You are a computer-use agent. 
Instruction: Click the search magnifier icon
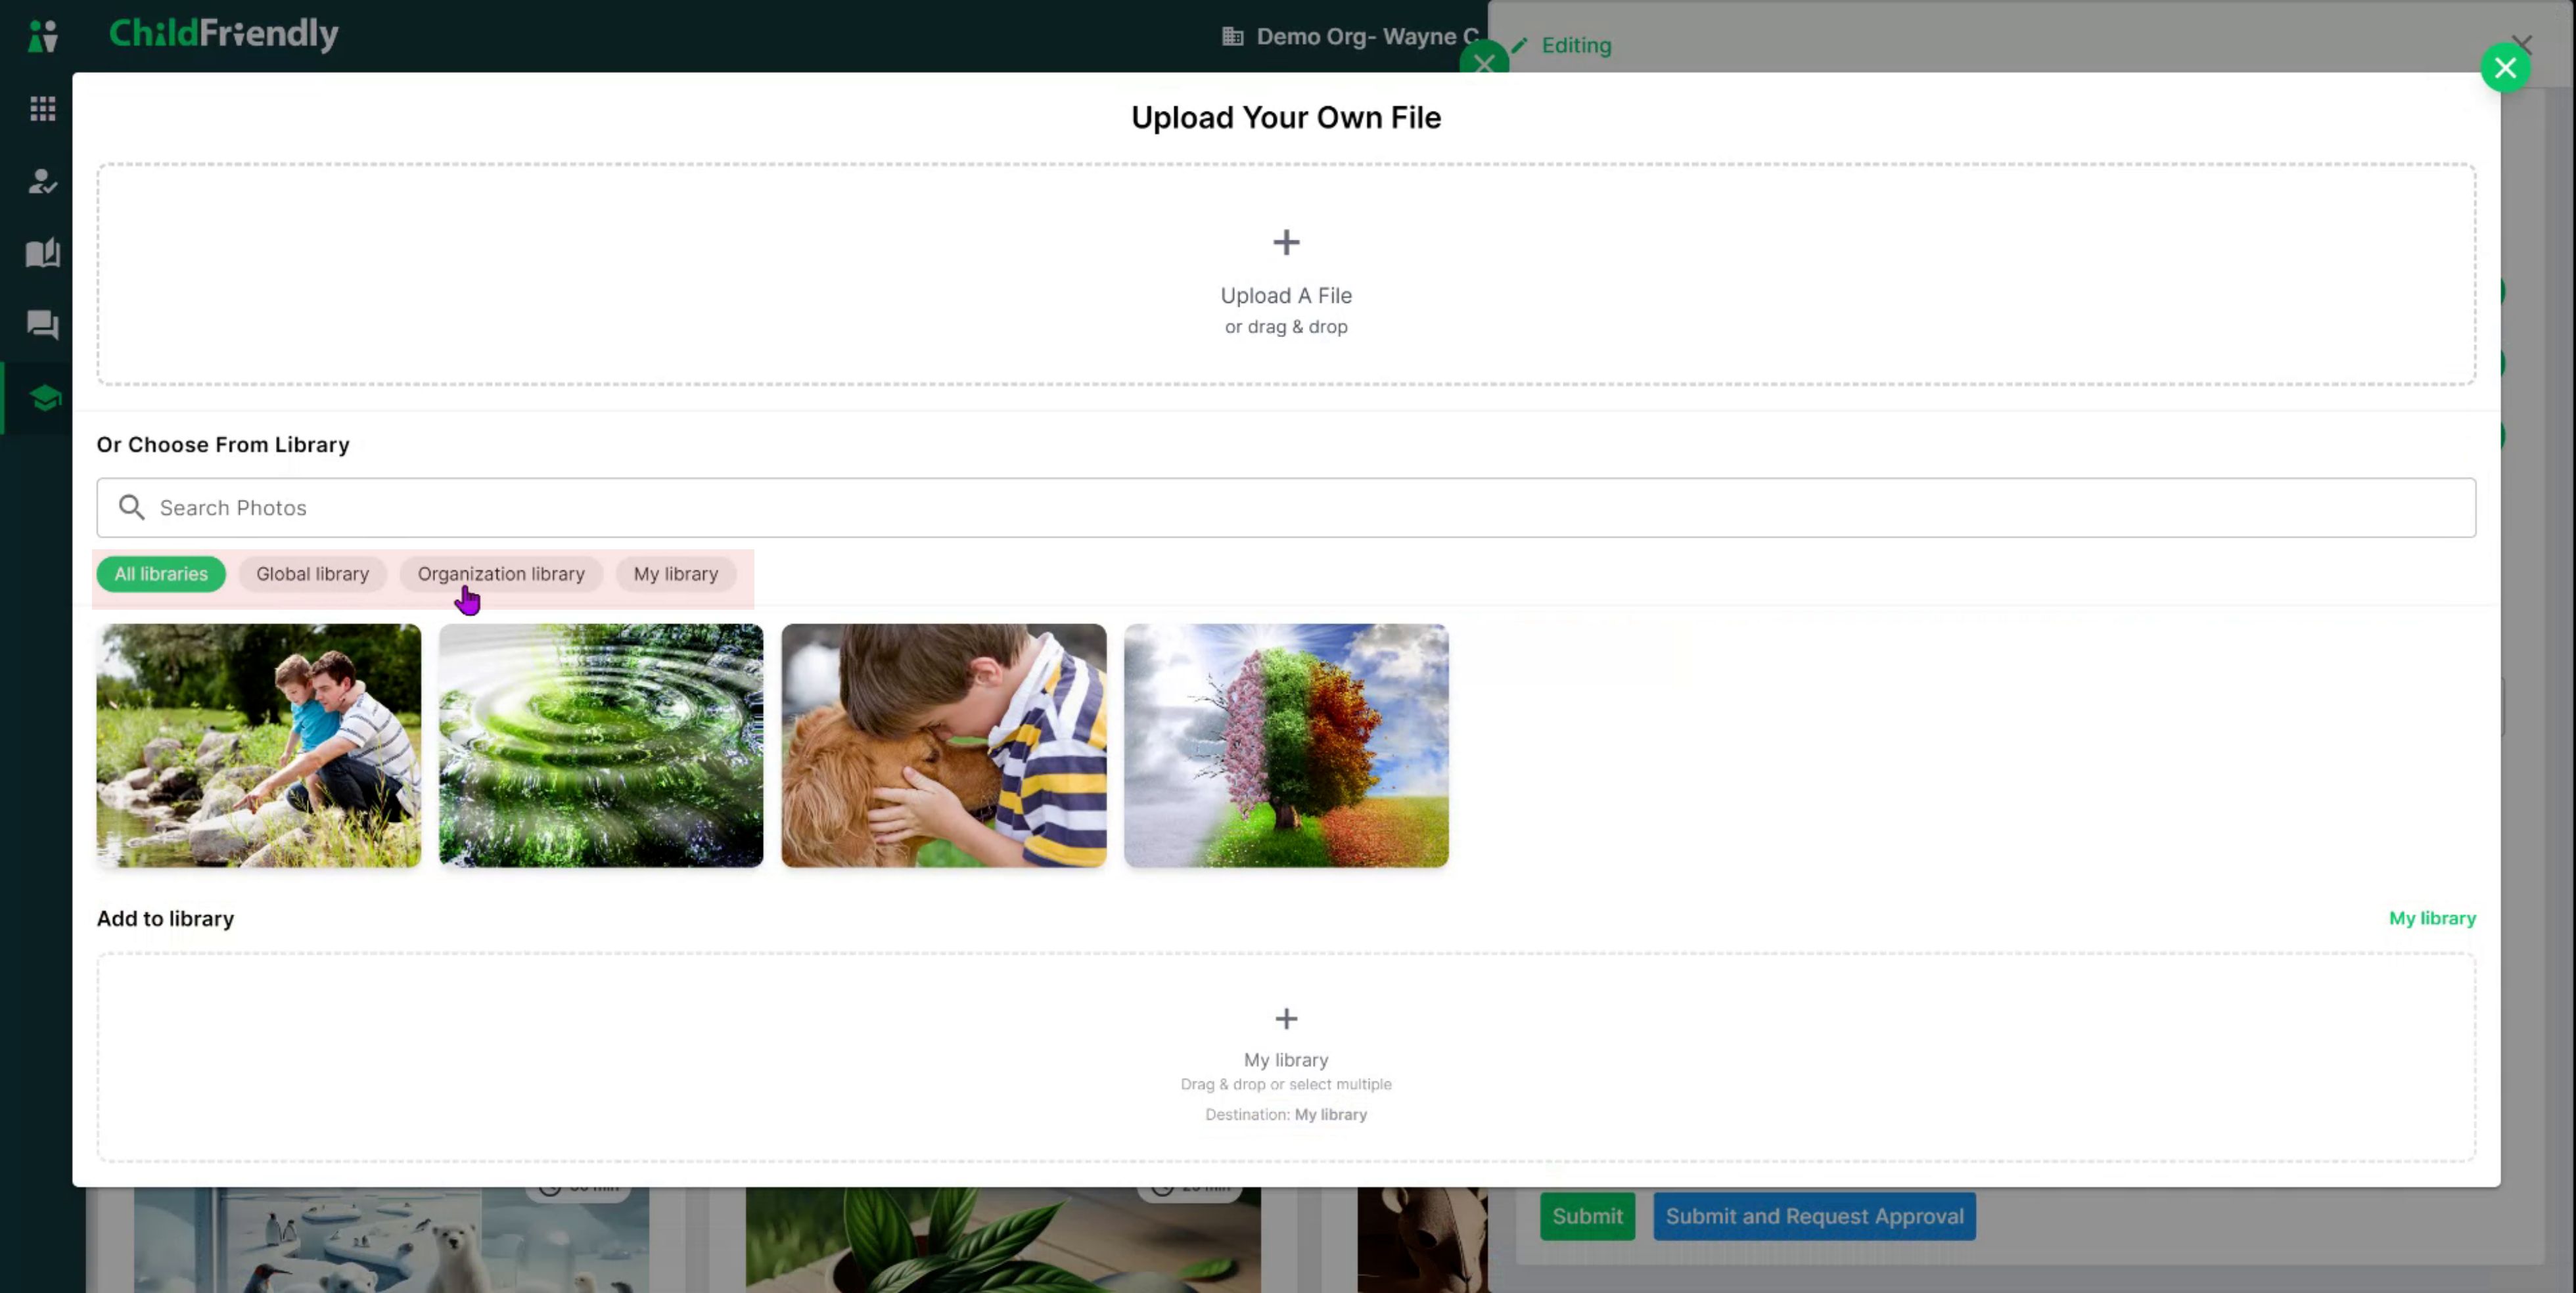click(x=131, y=507)
